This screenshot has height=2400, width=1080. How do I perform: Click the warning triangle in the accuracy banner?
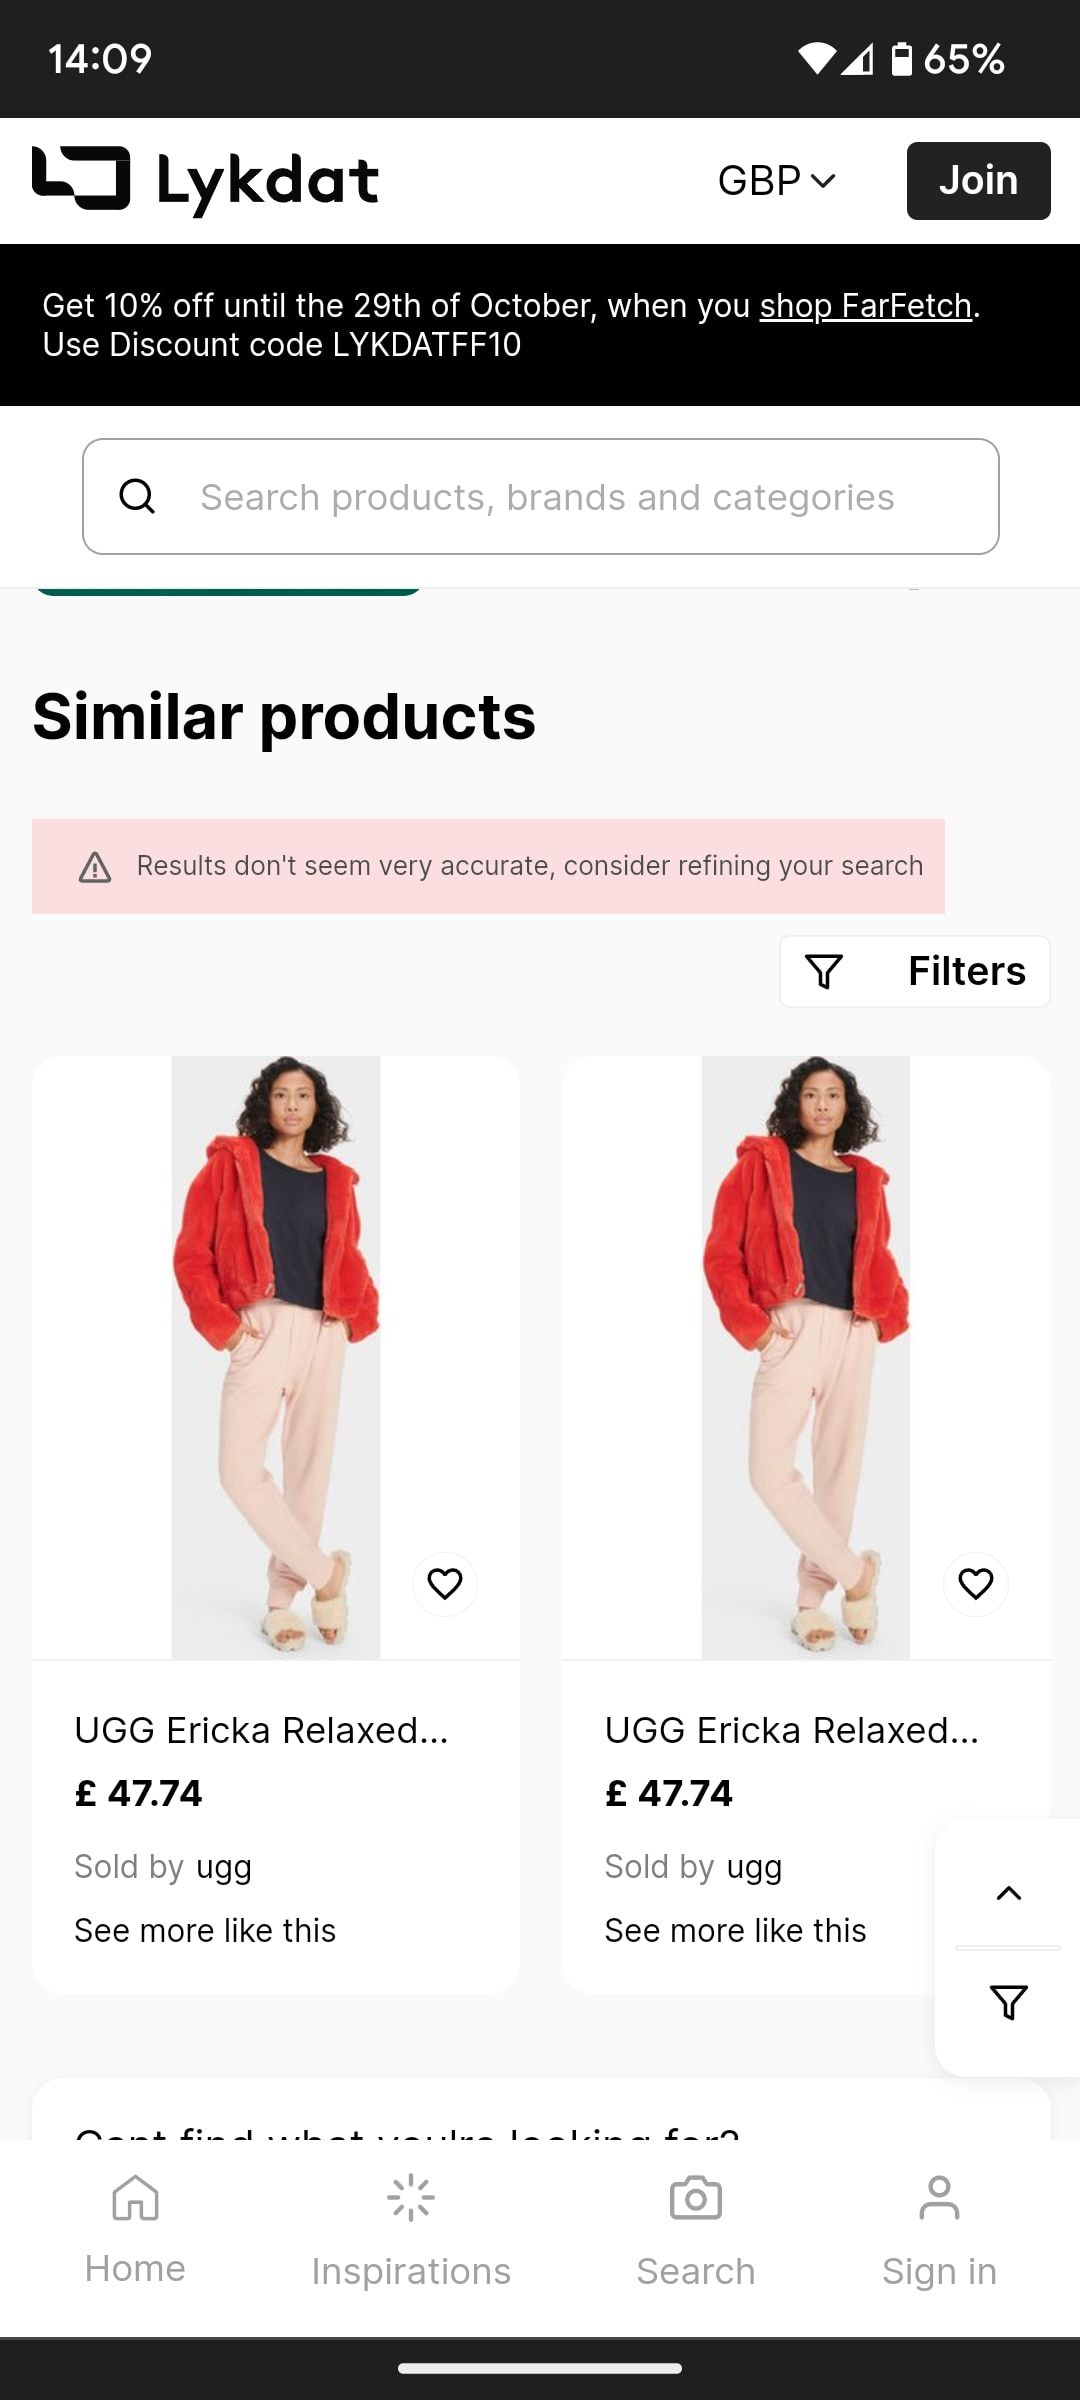(97, 868)
